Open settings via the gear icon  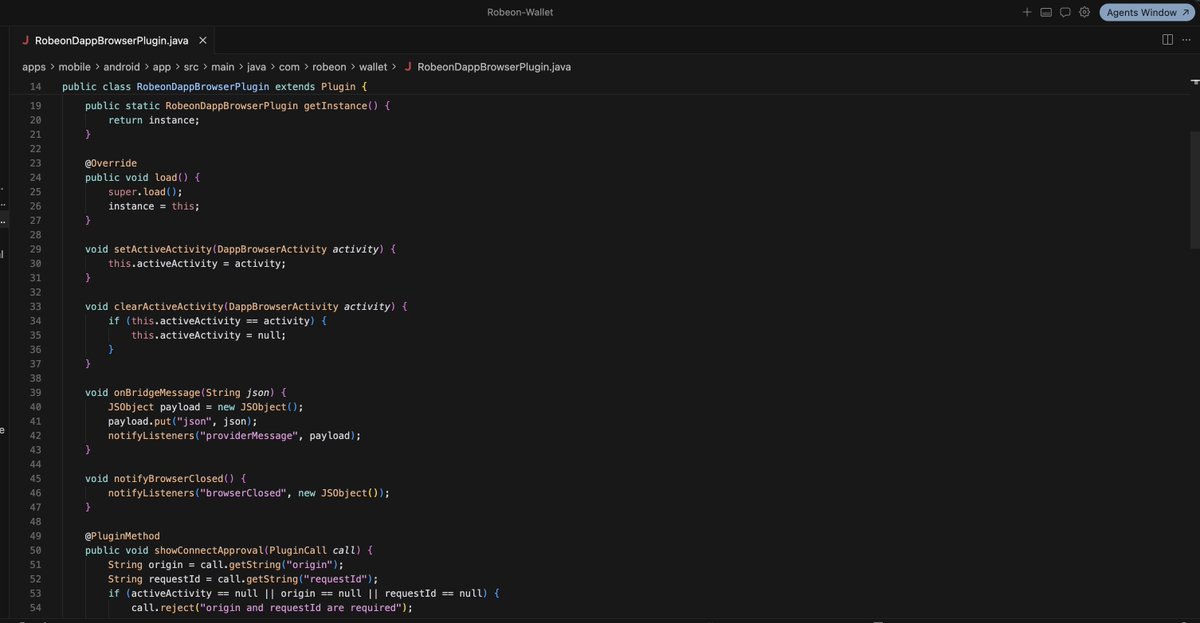tap(1084, 12)
